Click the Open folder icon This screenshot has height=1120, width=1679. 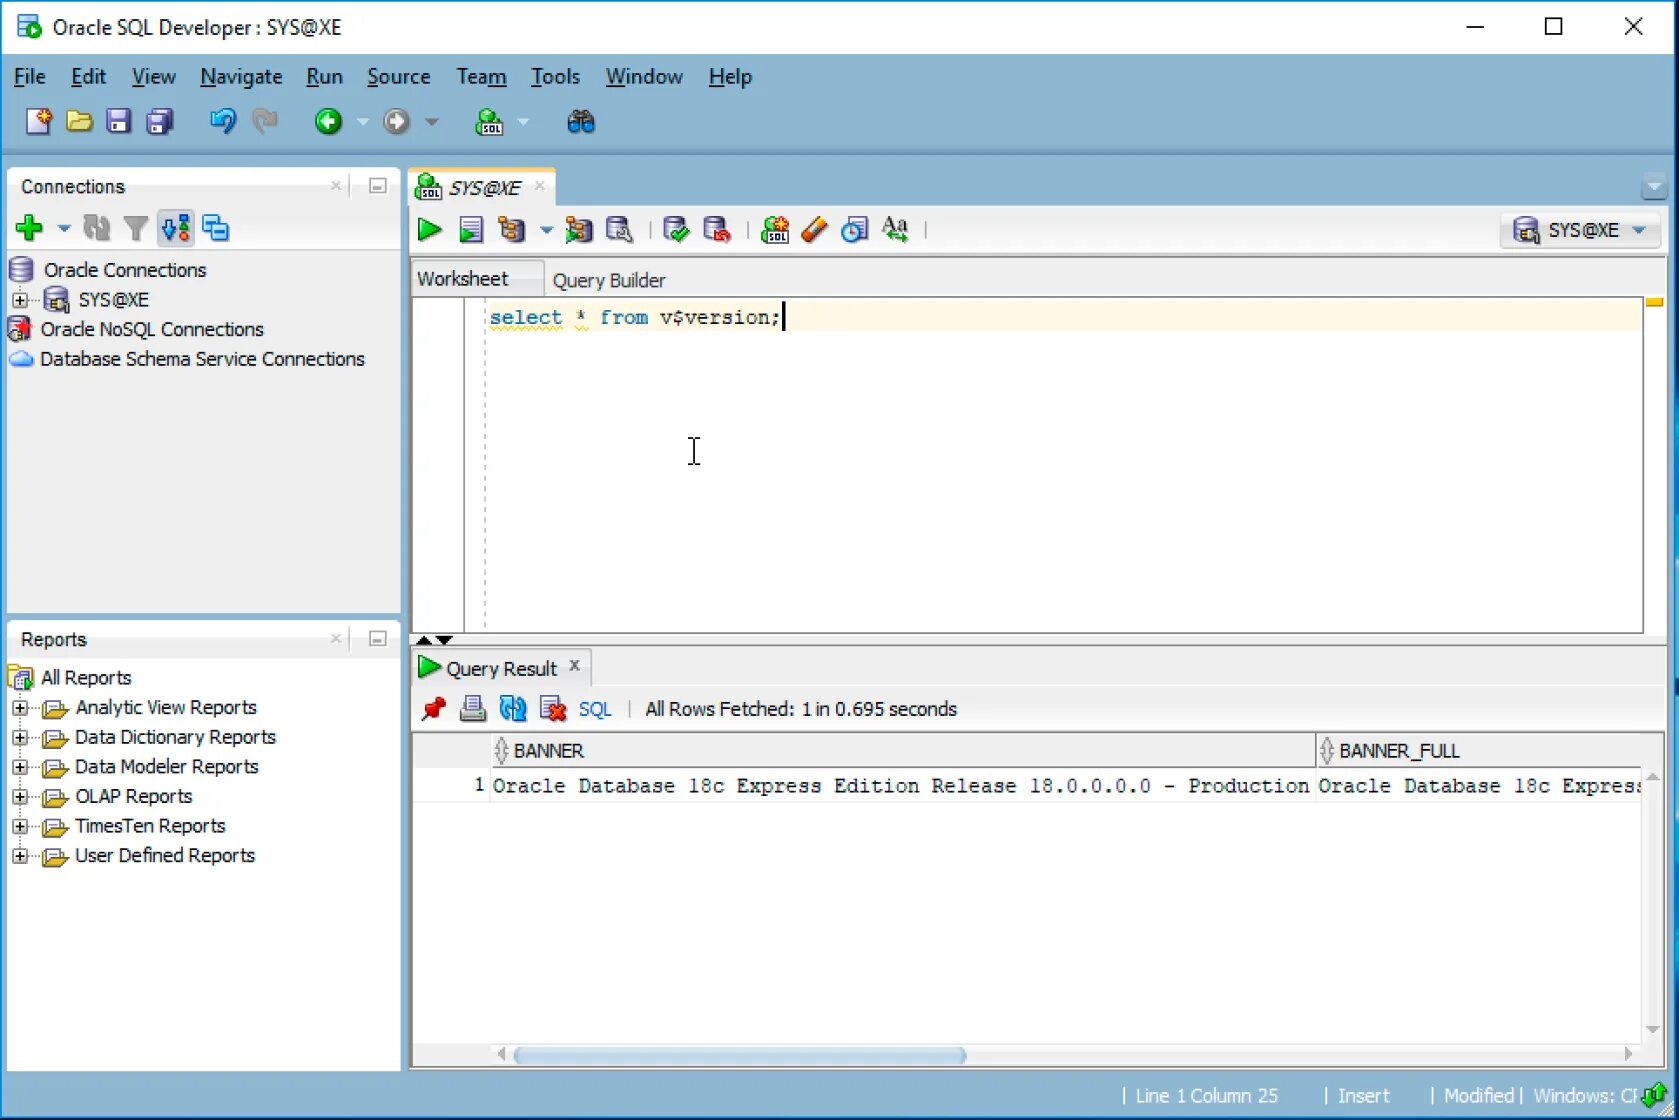[79, 122]
